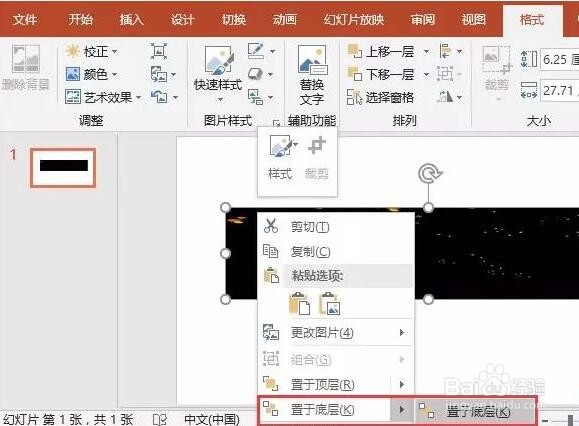
Task: Open the 文件 tab
Action: tap(25, 19)
